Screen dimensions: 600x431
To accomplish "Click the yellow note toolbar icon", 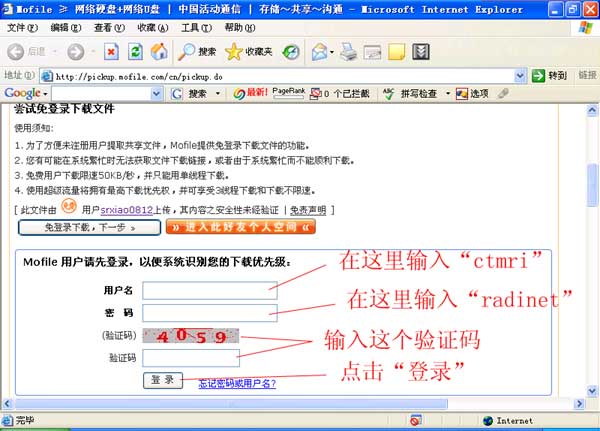I will [x=396, y=52].
